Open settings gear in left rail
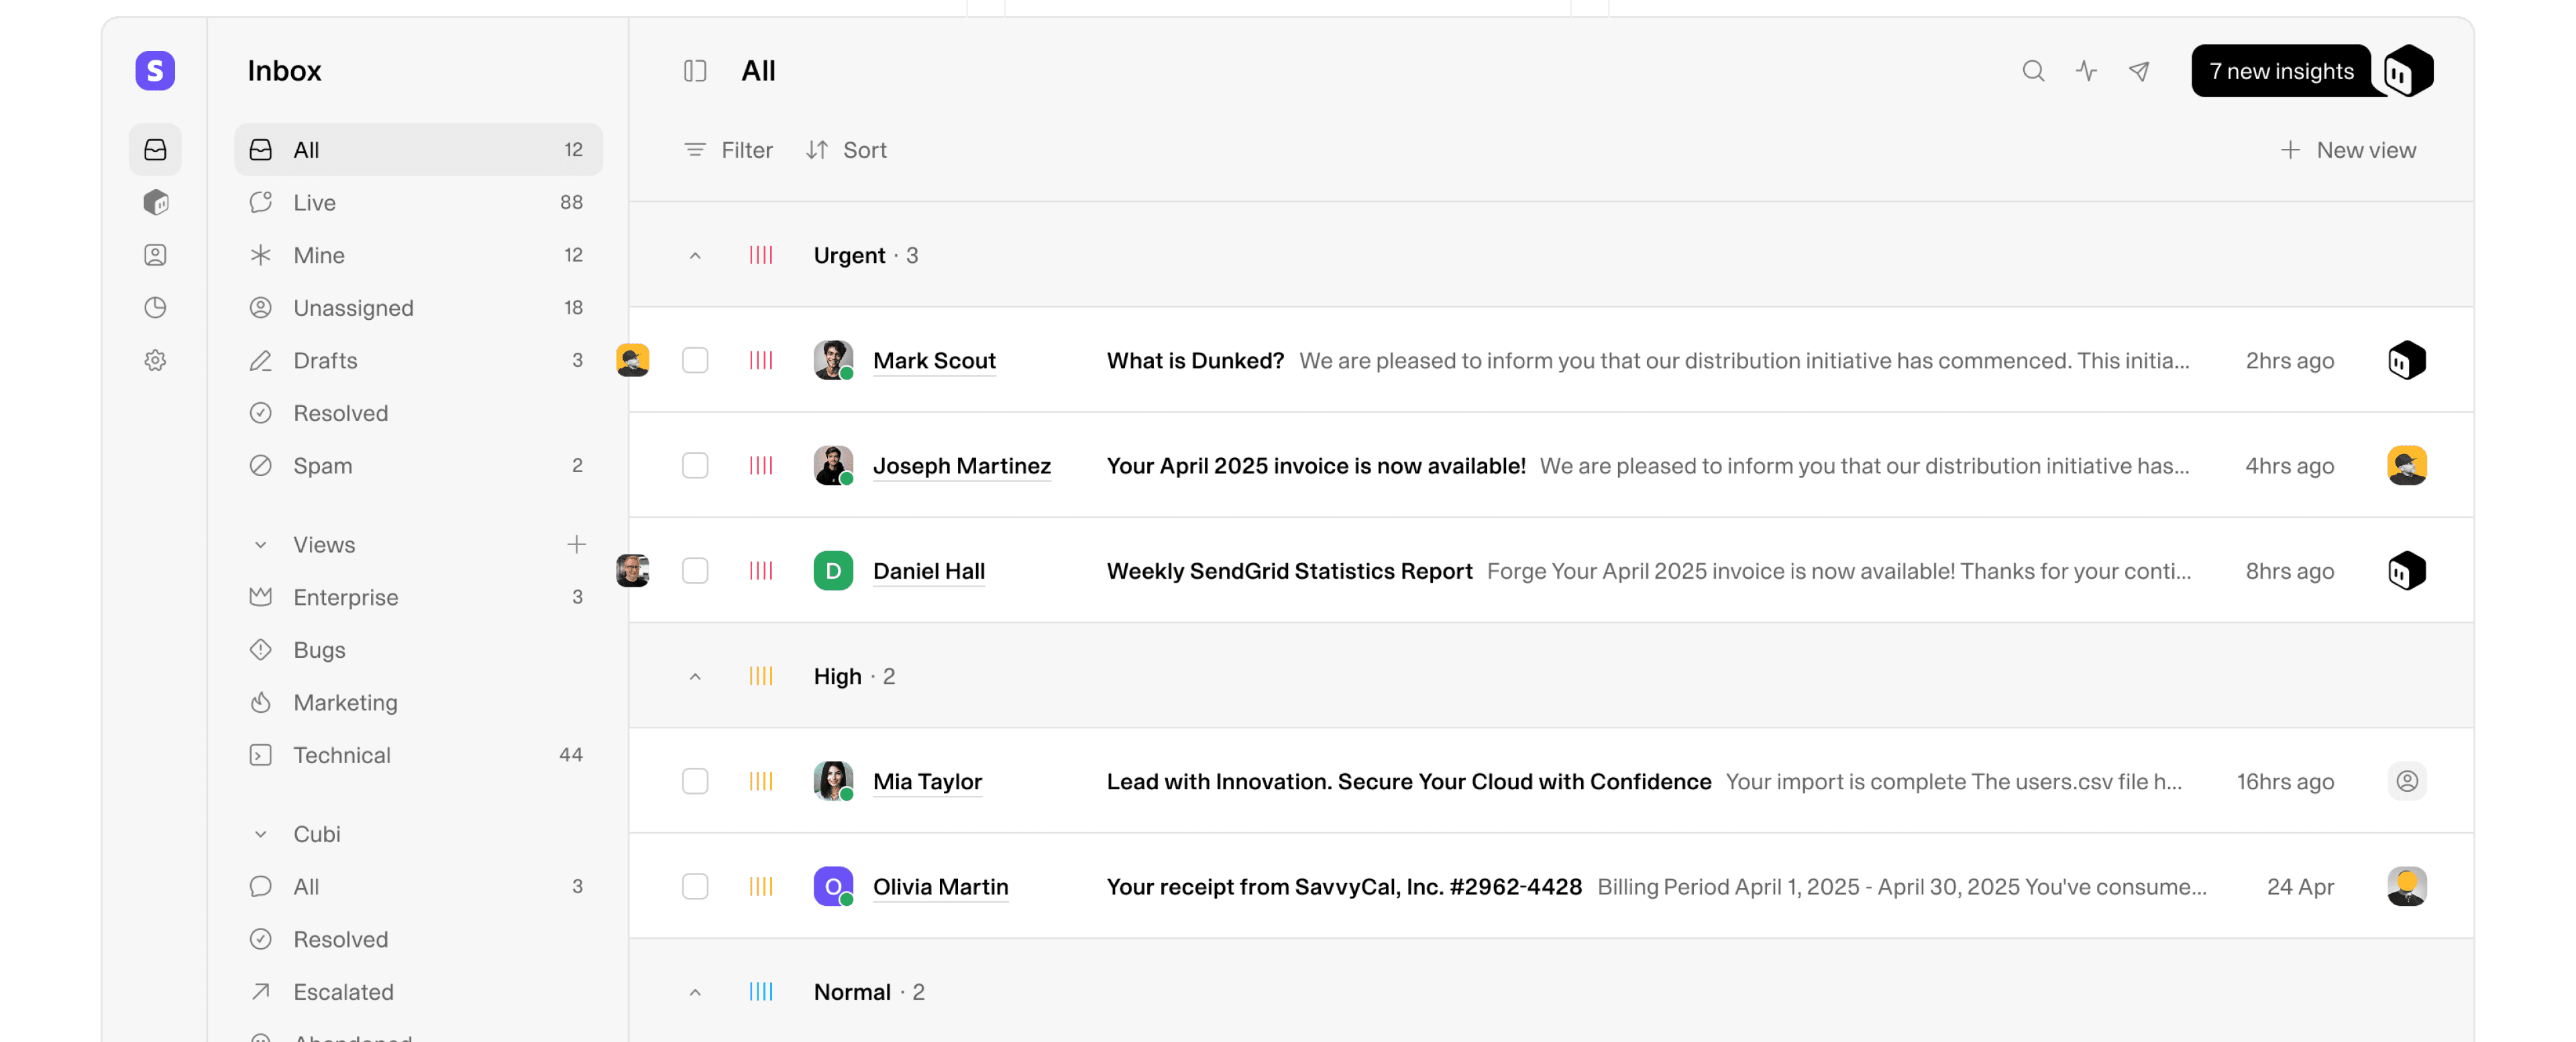 point(155,360)
